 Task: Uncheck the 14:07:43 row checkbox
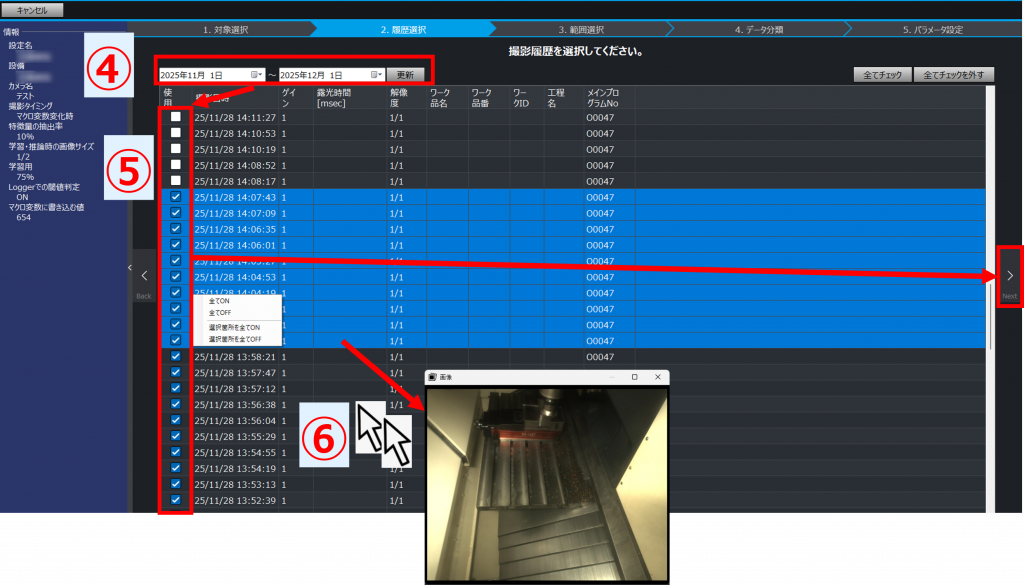[176, 197]
